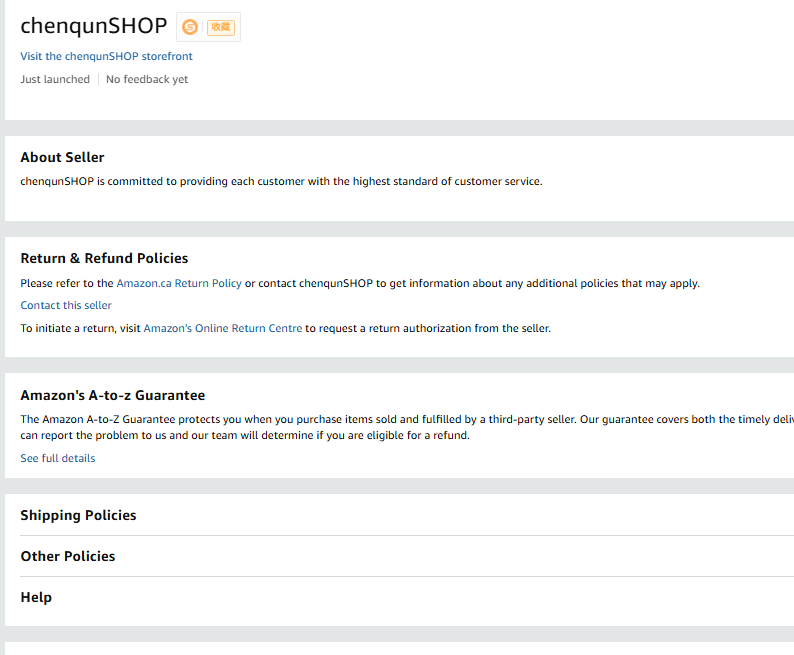Click the chenqunSHOP seller name heading
This screenshot has width=794, height=655.
94,26
